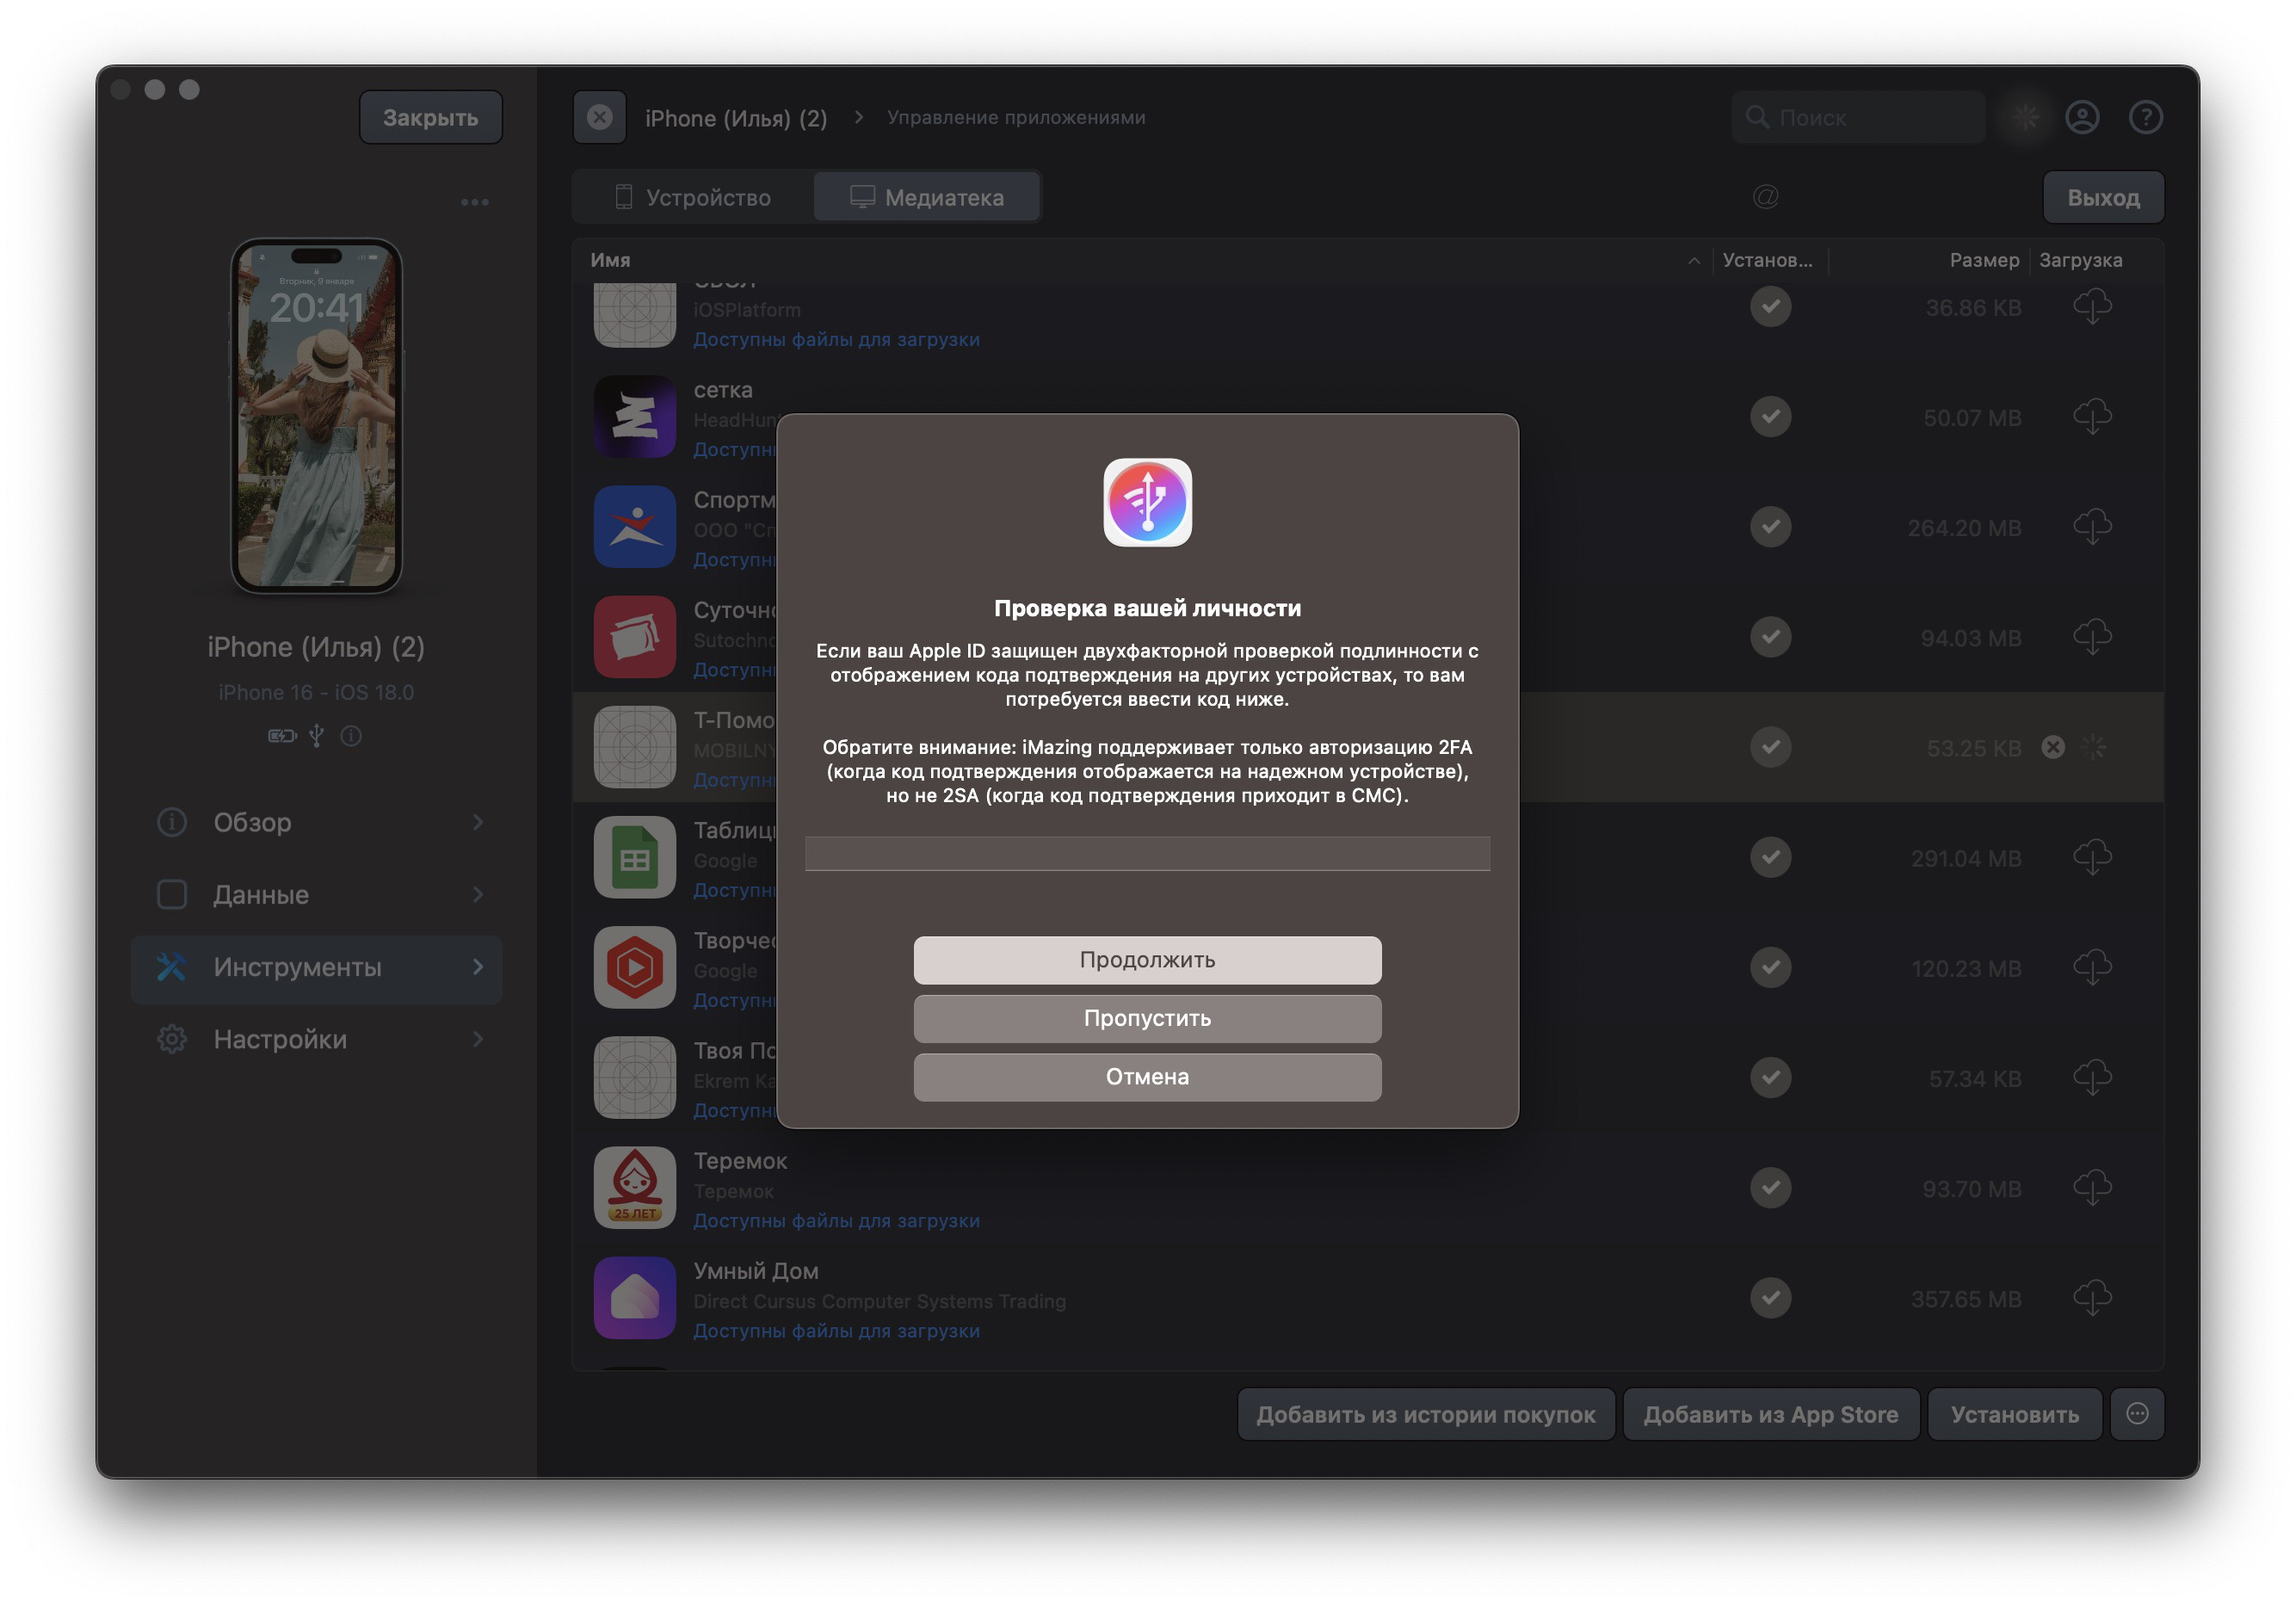Image resolution: width=2296 pixels, height=1606 pixels.
Task: Cancel with the Отмена button
Action: pyautogui.click(x=1147, y=1077)
